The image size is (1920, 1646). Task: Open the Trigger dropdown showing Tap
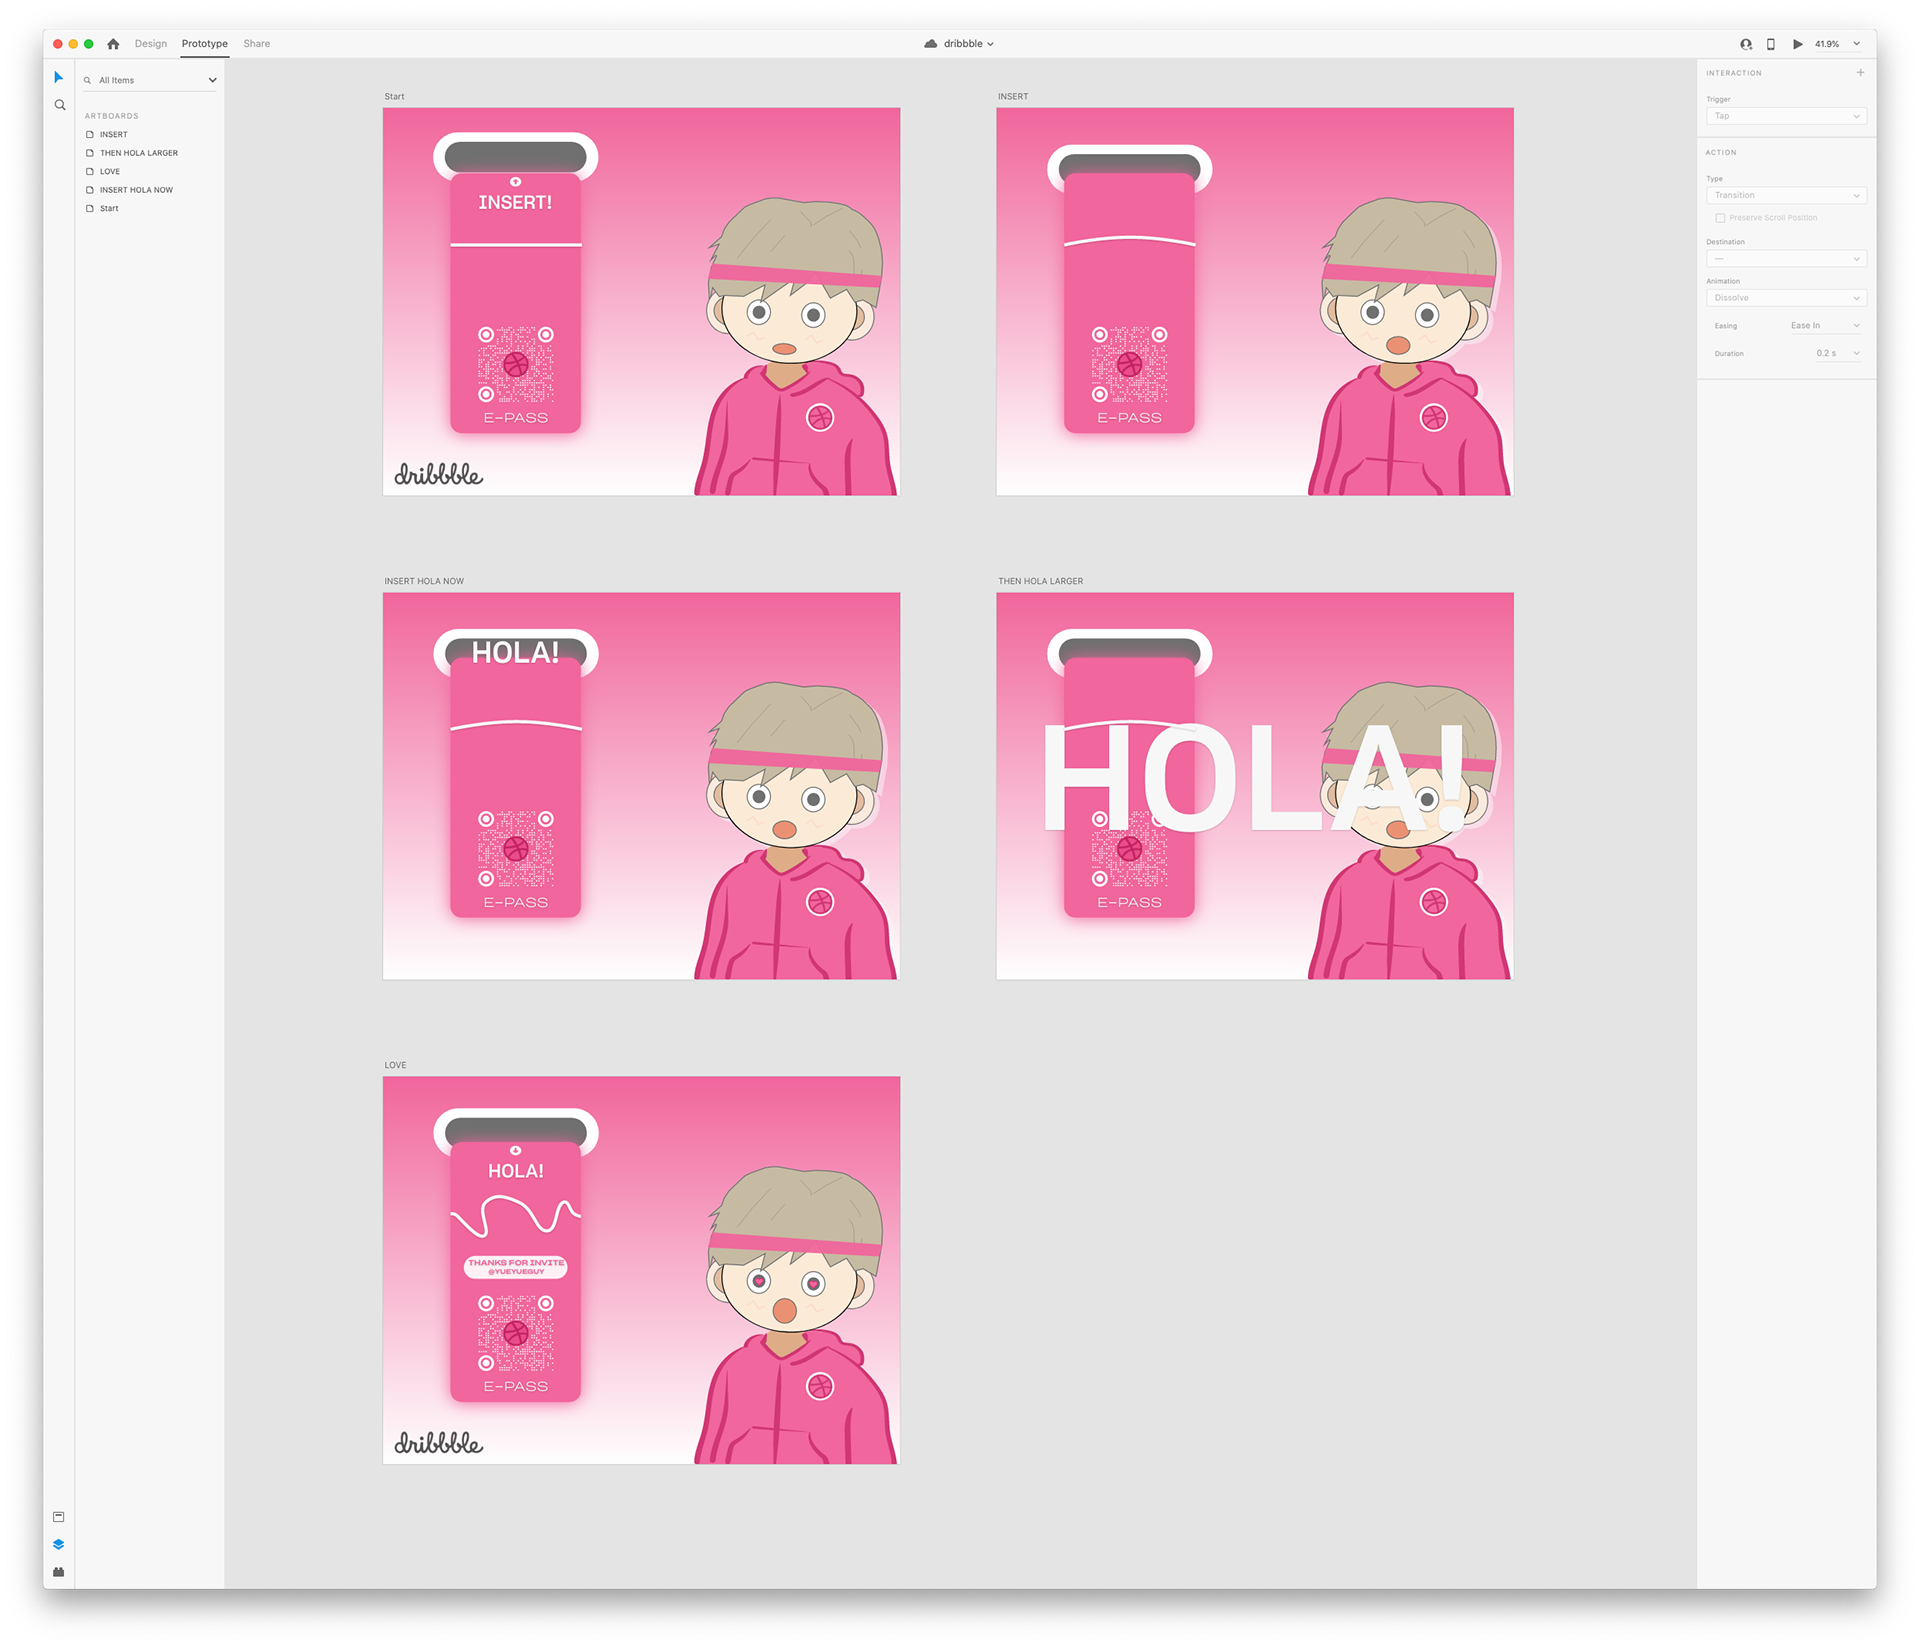click(x=1786, y=116)
